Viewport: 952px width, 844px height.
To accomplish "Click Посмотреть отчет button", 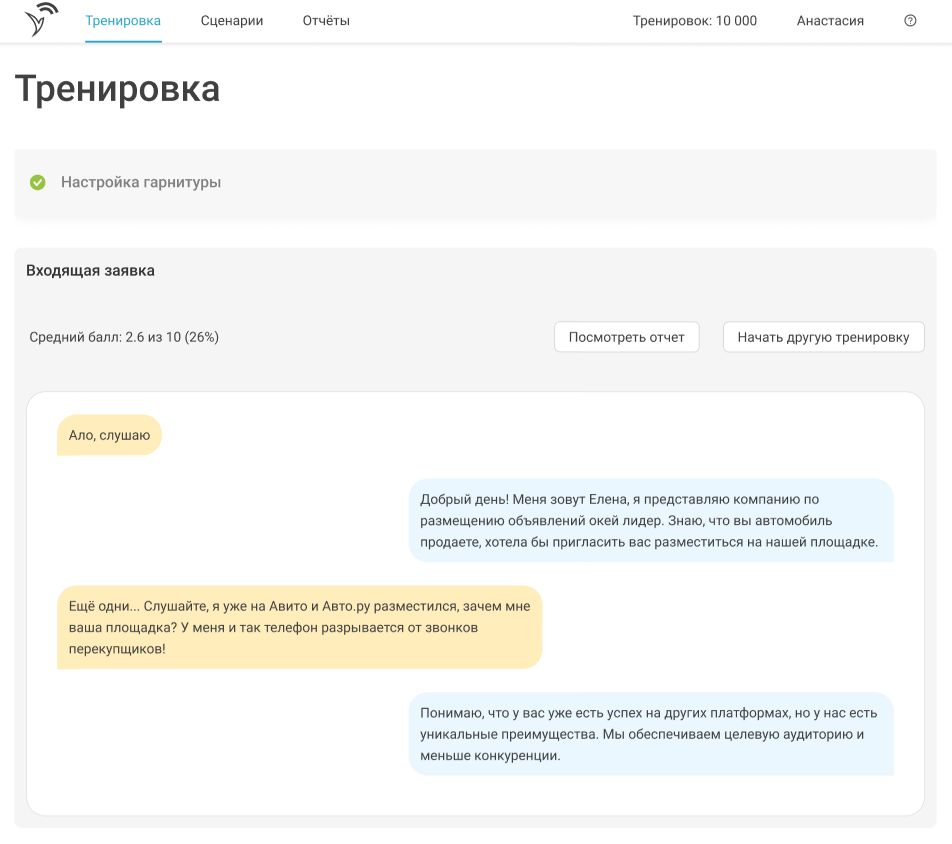I will [x=627, y=337].
